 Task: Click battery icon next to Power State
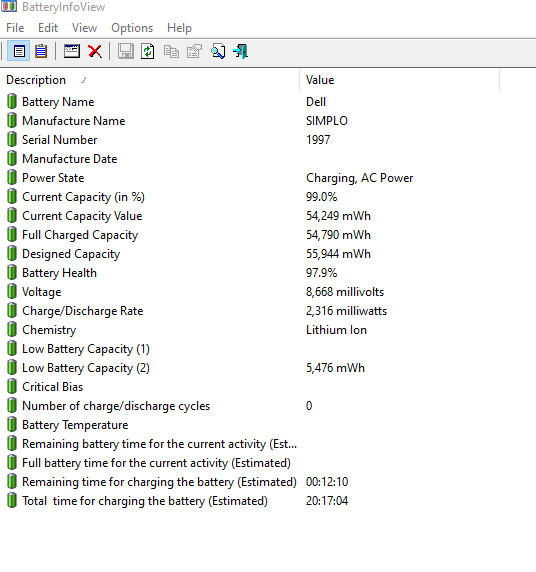(x=12, y=177)
